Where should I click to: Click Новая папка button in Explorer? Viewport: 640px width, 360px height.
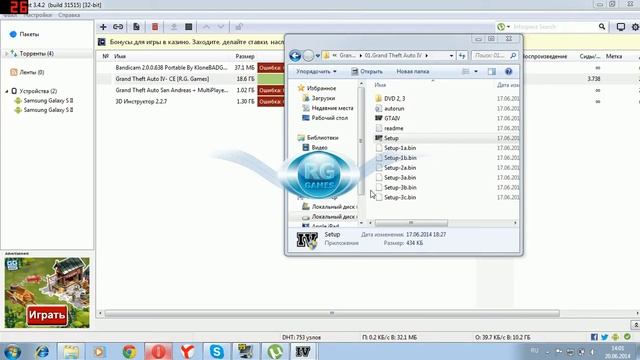413,71
